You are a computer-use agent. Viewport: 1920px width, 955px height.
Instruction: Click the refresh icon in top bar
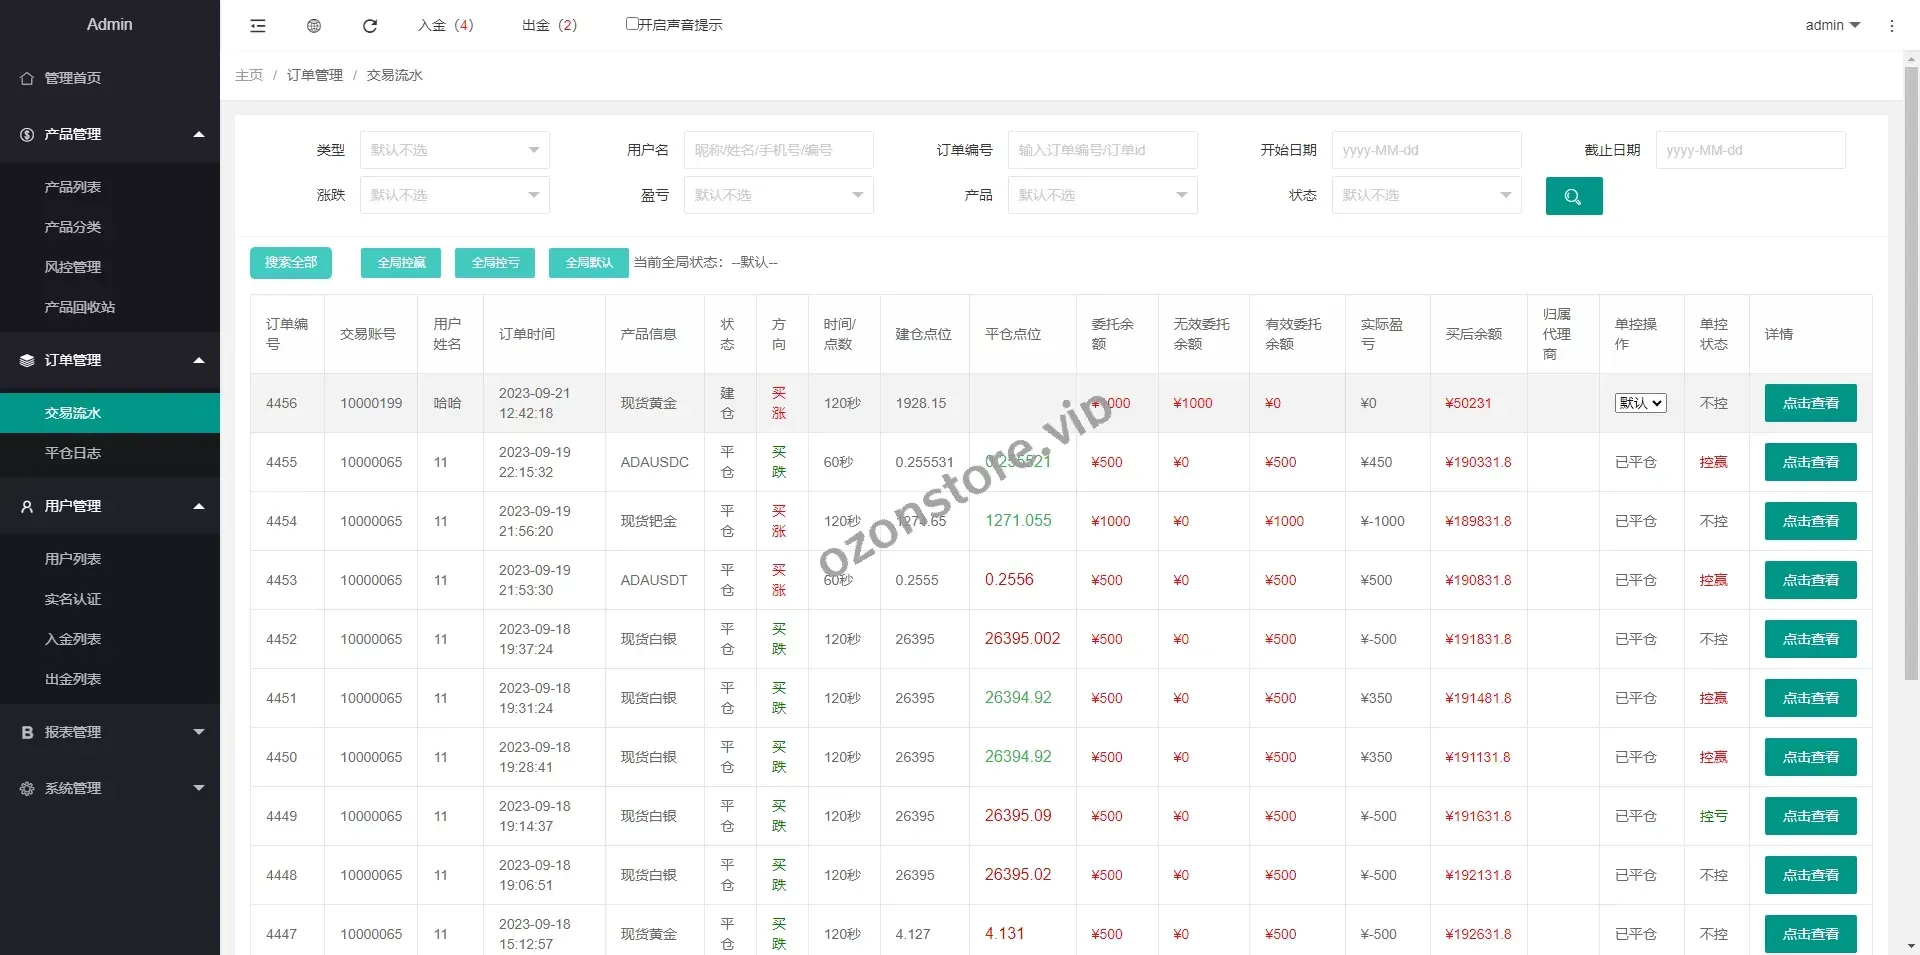pos(370,26)
